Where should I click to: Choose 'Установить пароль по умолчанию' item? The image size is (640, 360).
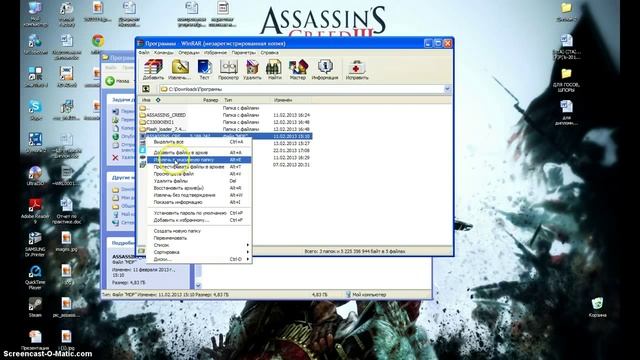click(199, 213)
